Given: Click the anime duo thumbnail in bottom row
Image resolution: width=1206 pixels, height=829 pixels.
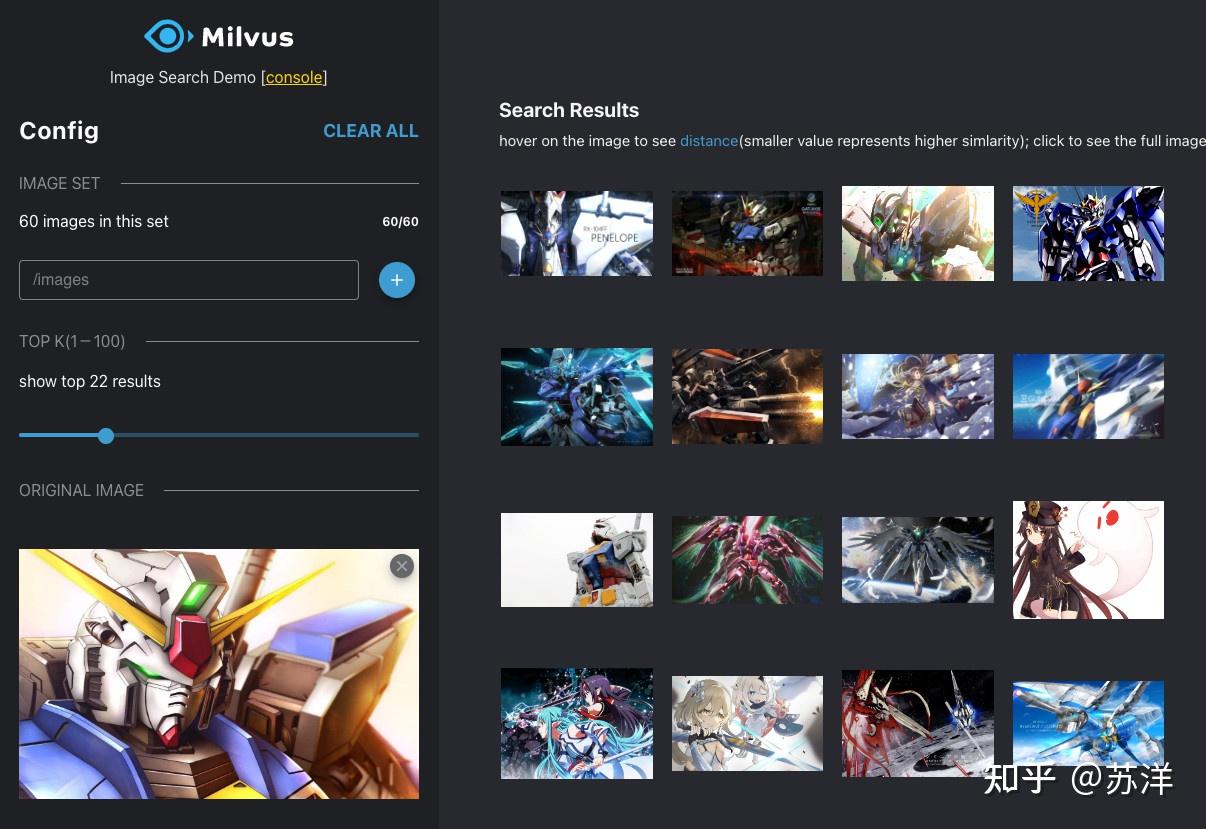Looking at the screenshot, I should point(576,723).
